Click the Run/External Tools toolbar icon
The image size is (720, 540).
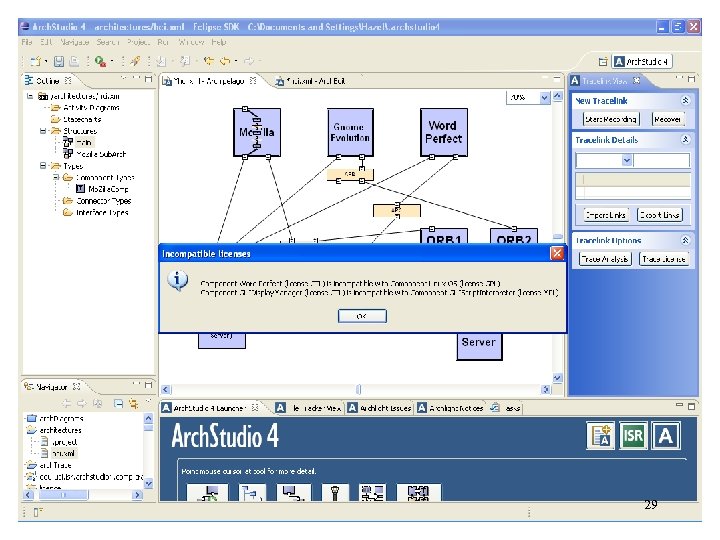pyautogui.click(x=100, y=61)
